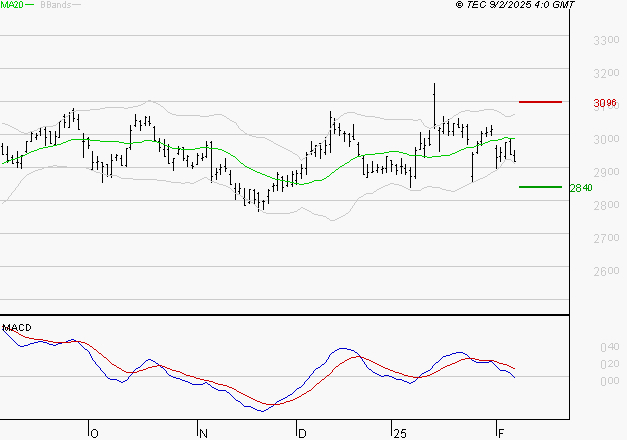Click the green 2840 support value
Viewport: 627px width, 440px height.
[581, 188]
